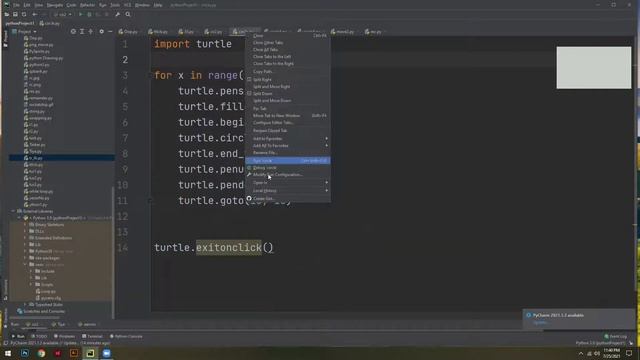Choose the highlighted Run entry
The height and width of the screenshot is (360, 640).
click(288, 161)
